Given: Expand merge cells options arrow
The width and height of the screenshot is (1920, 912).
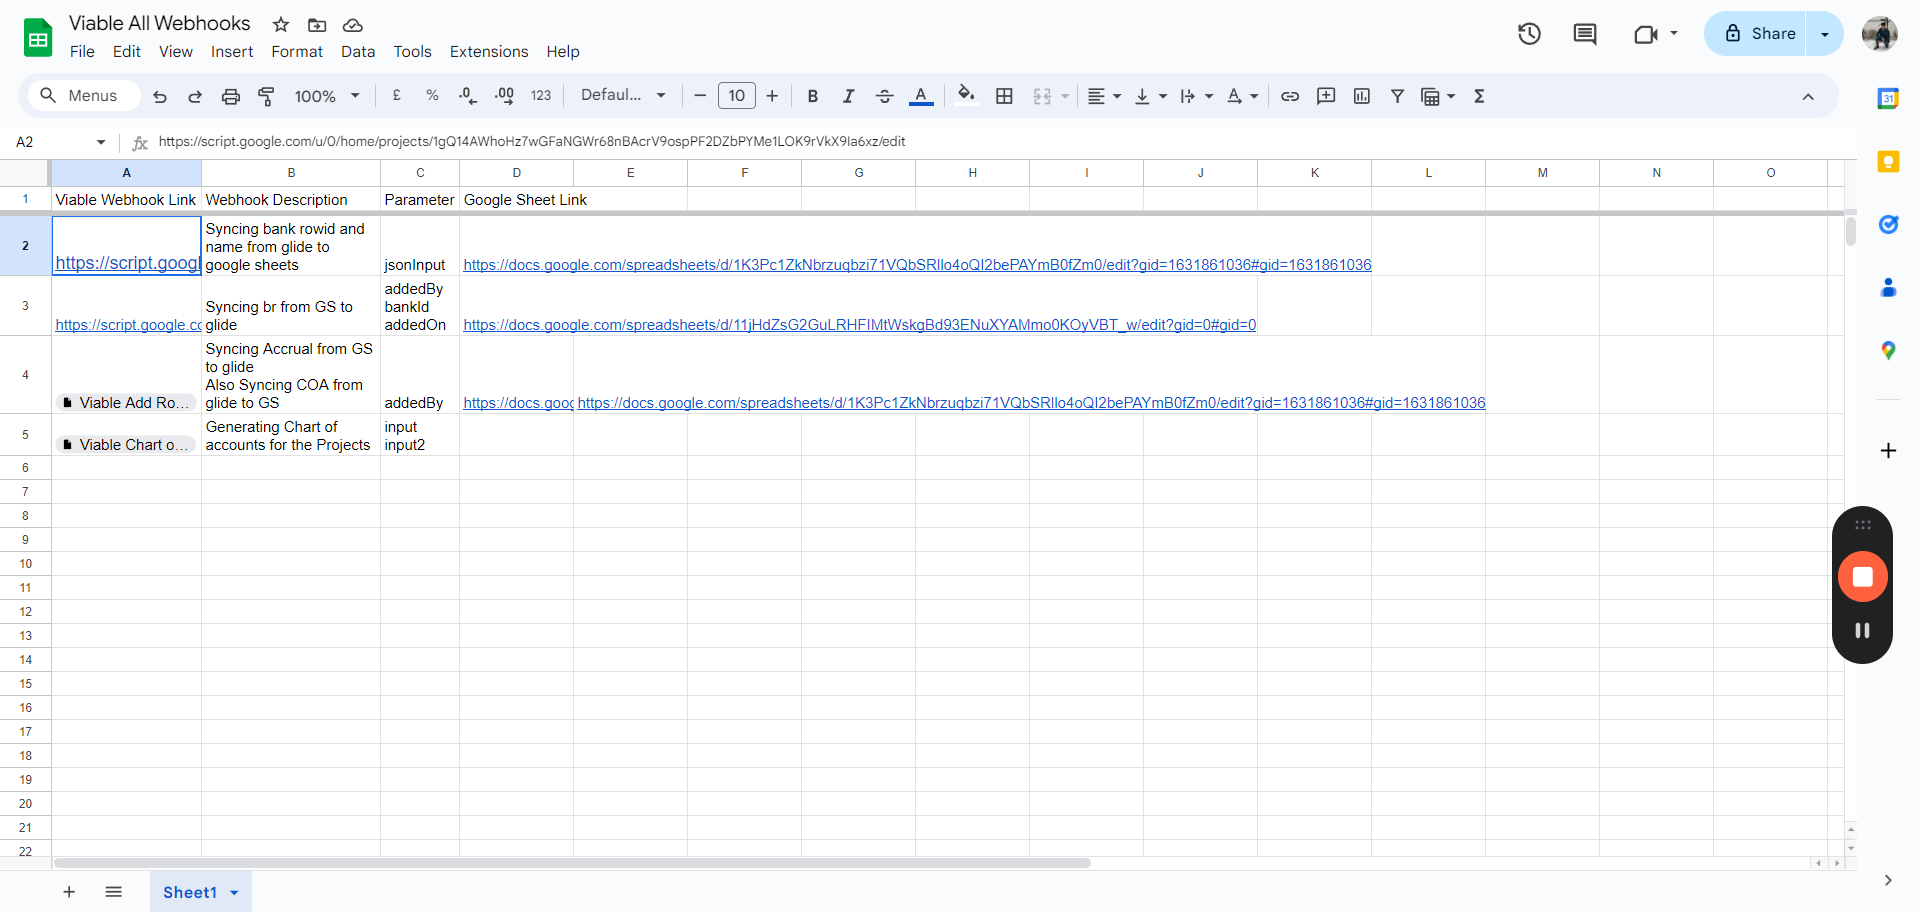Looking at the screenshot, I should [1065, 96].
